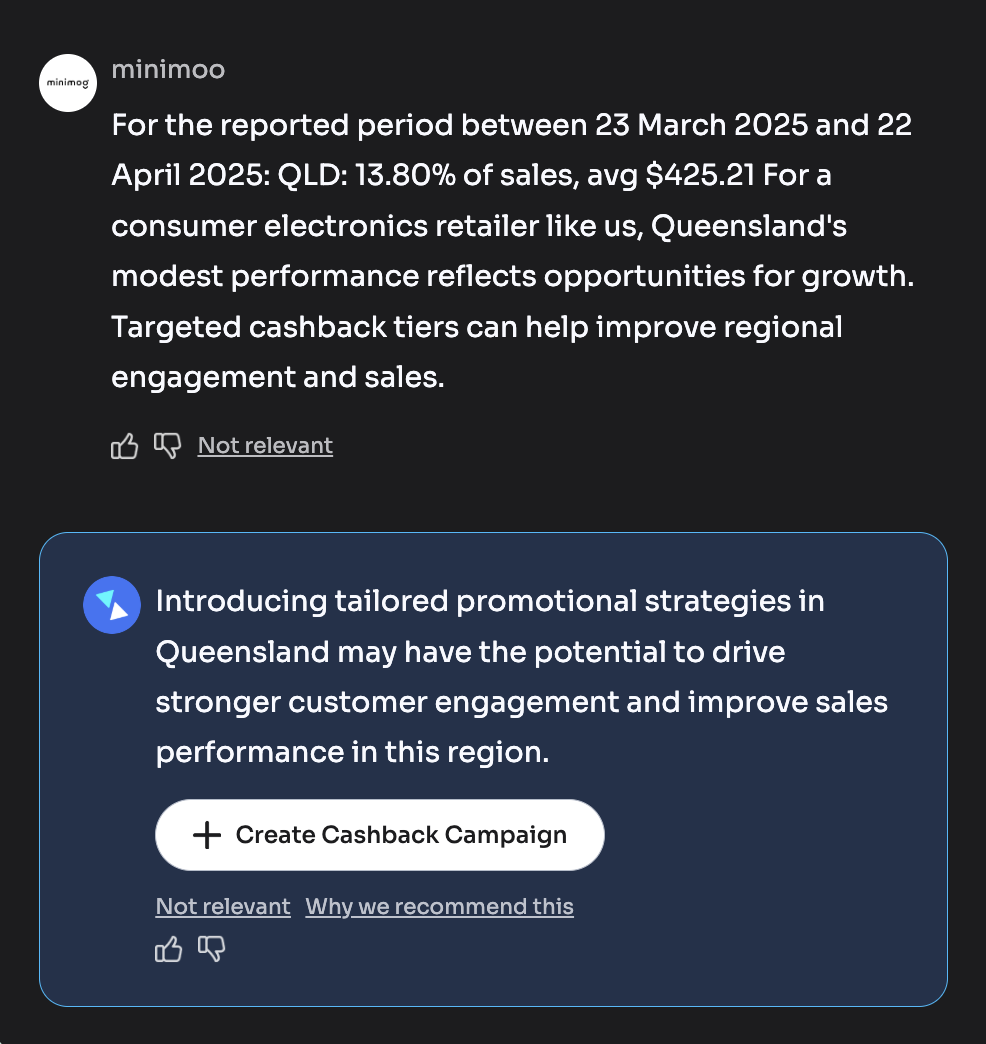Click "Queensland" in the recommendation card text
The width and height of the screenshot is (986, 1044).
click(x=242, y=652)
